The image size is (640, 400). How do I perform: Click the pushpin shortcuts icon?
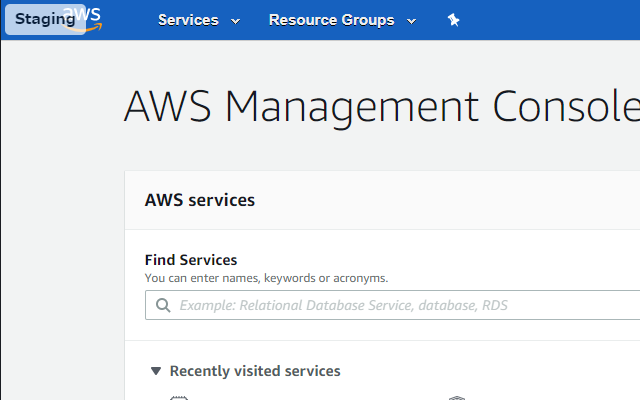(x=453, y=20)
